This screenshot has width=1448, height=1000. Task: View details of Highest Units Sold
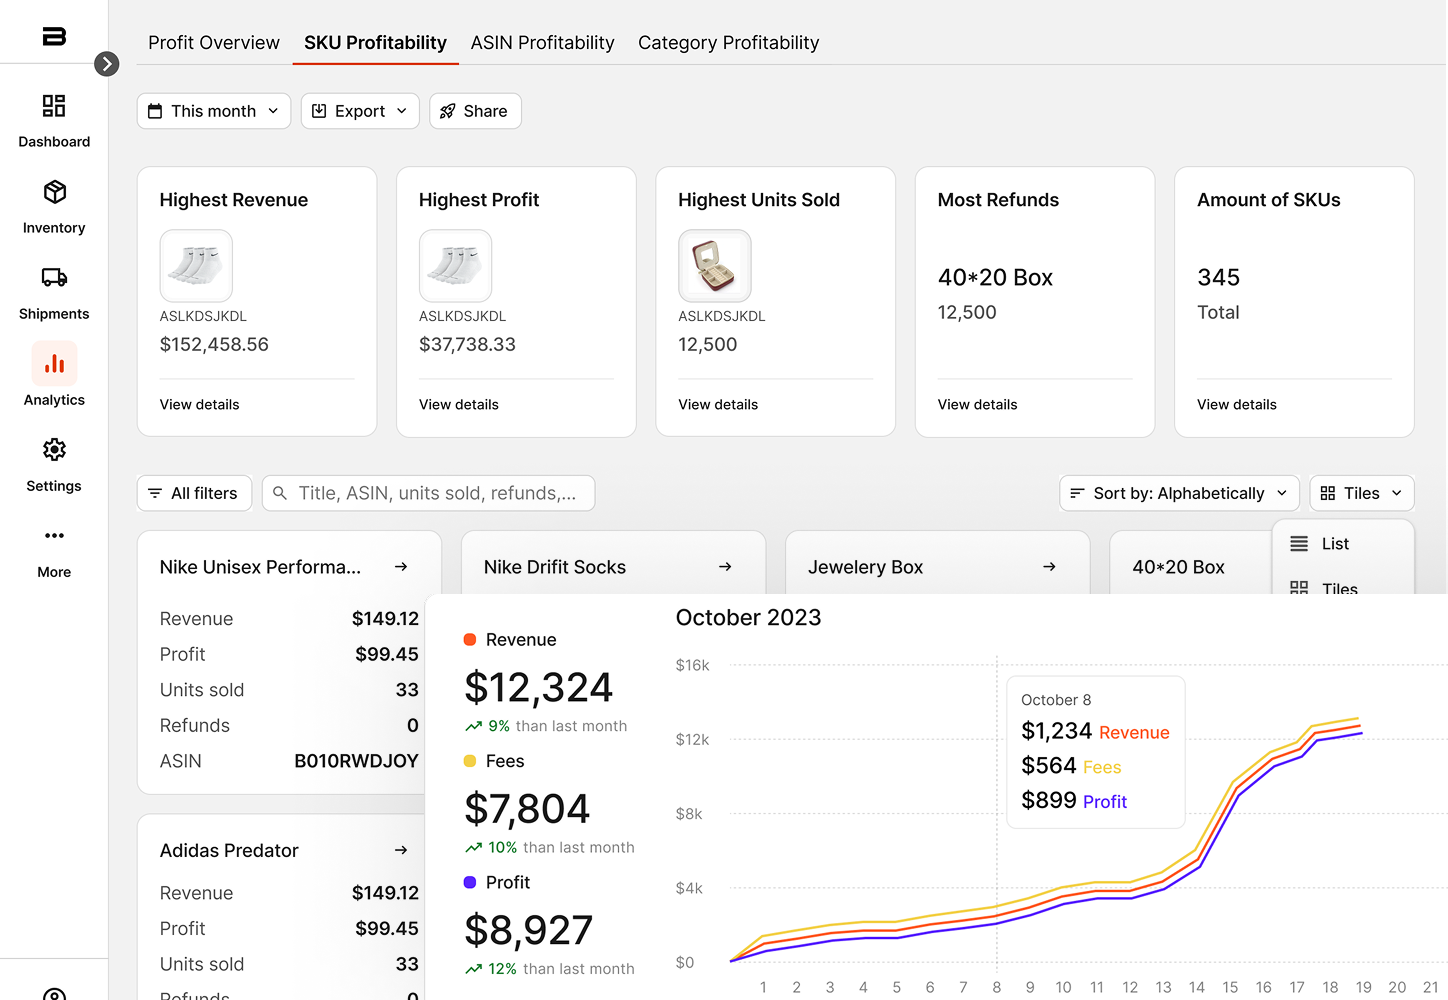pos(718,404)
